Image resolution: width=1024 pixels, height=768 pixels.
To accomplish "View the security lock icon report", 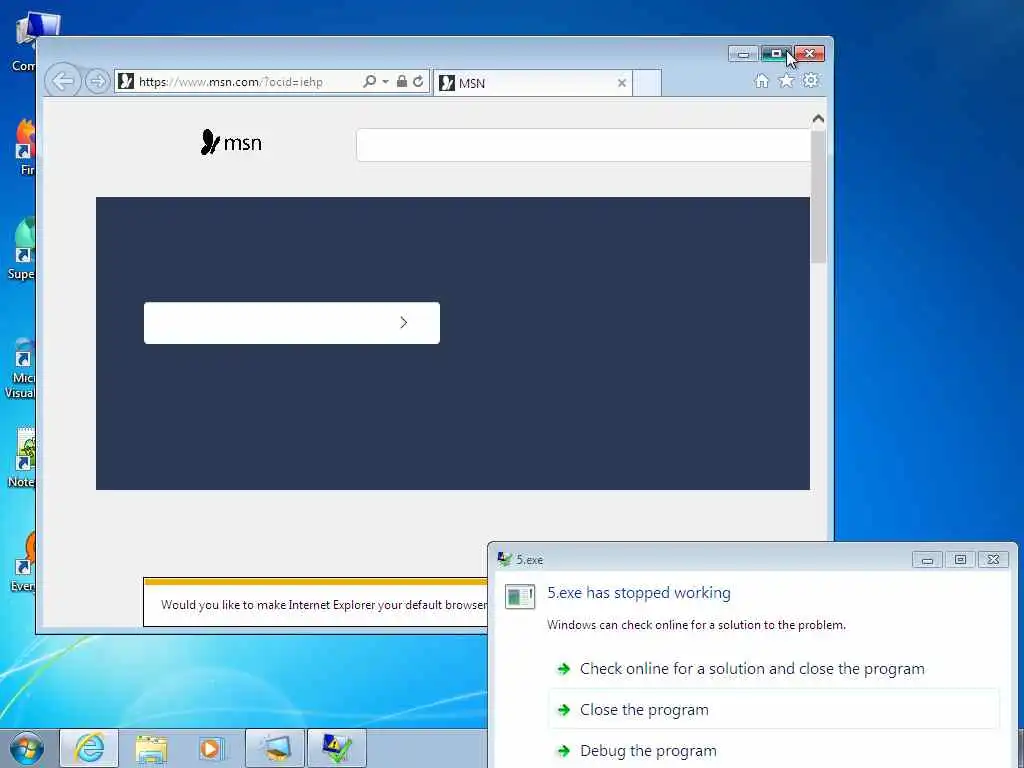I will 402,82.
